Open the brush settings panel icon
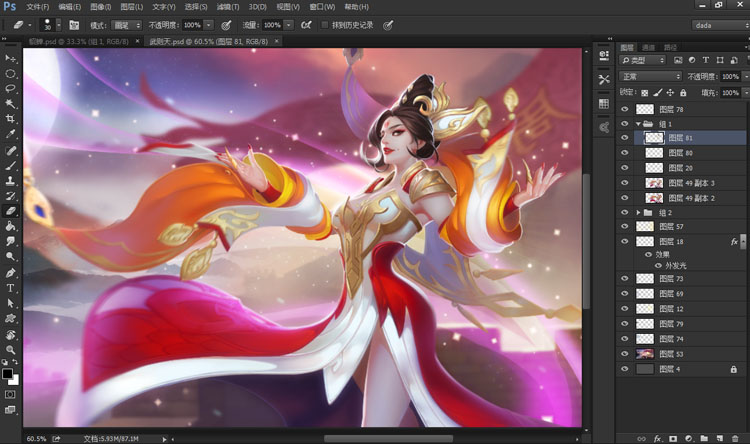This screenshot has height=444, width=750. tap(74, 25)
